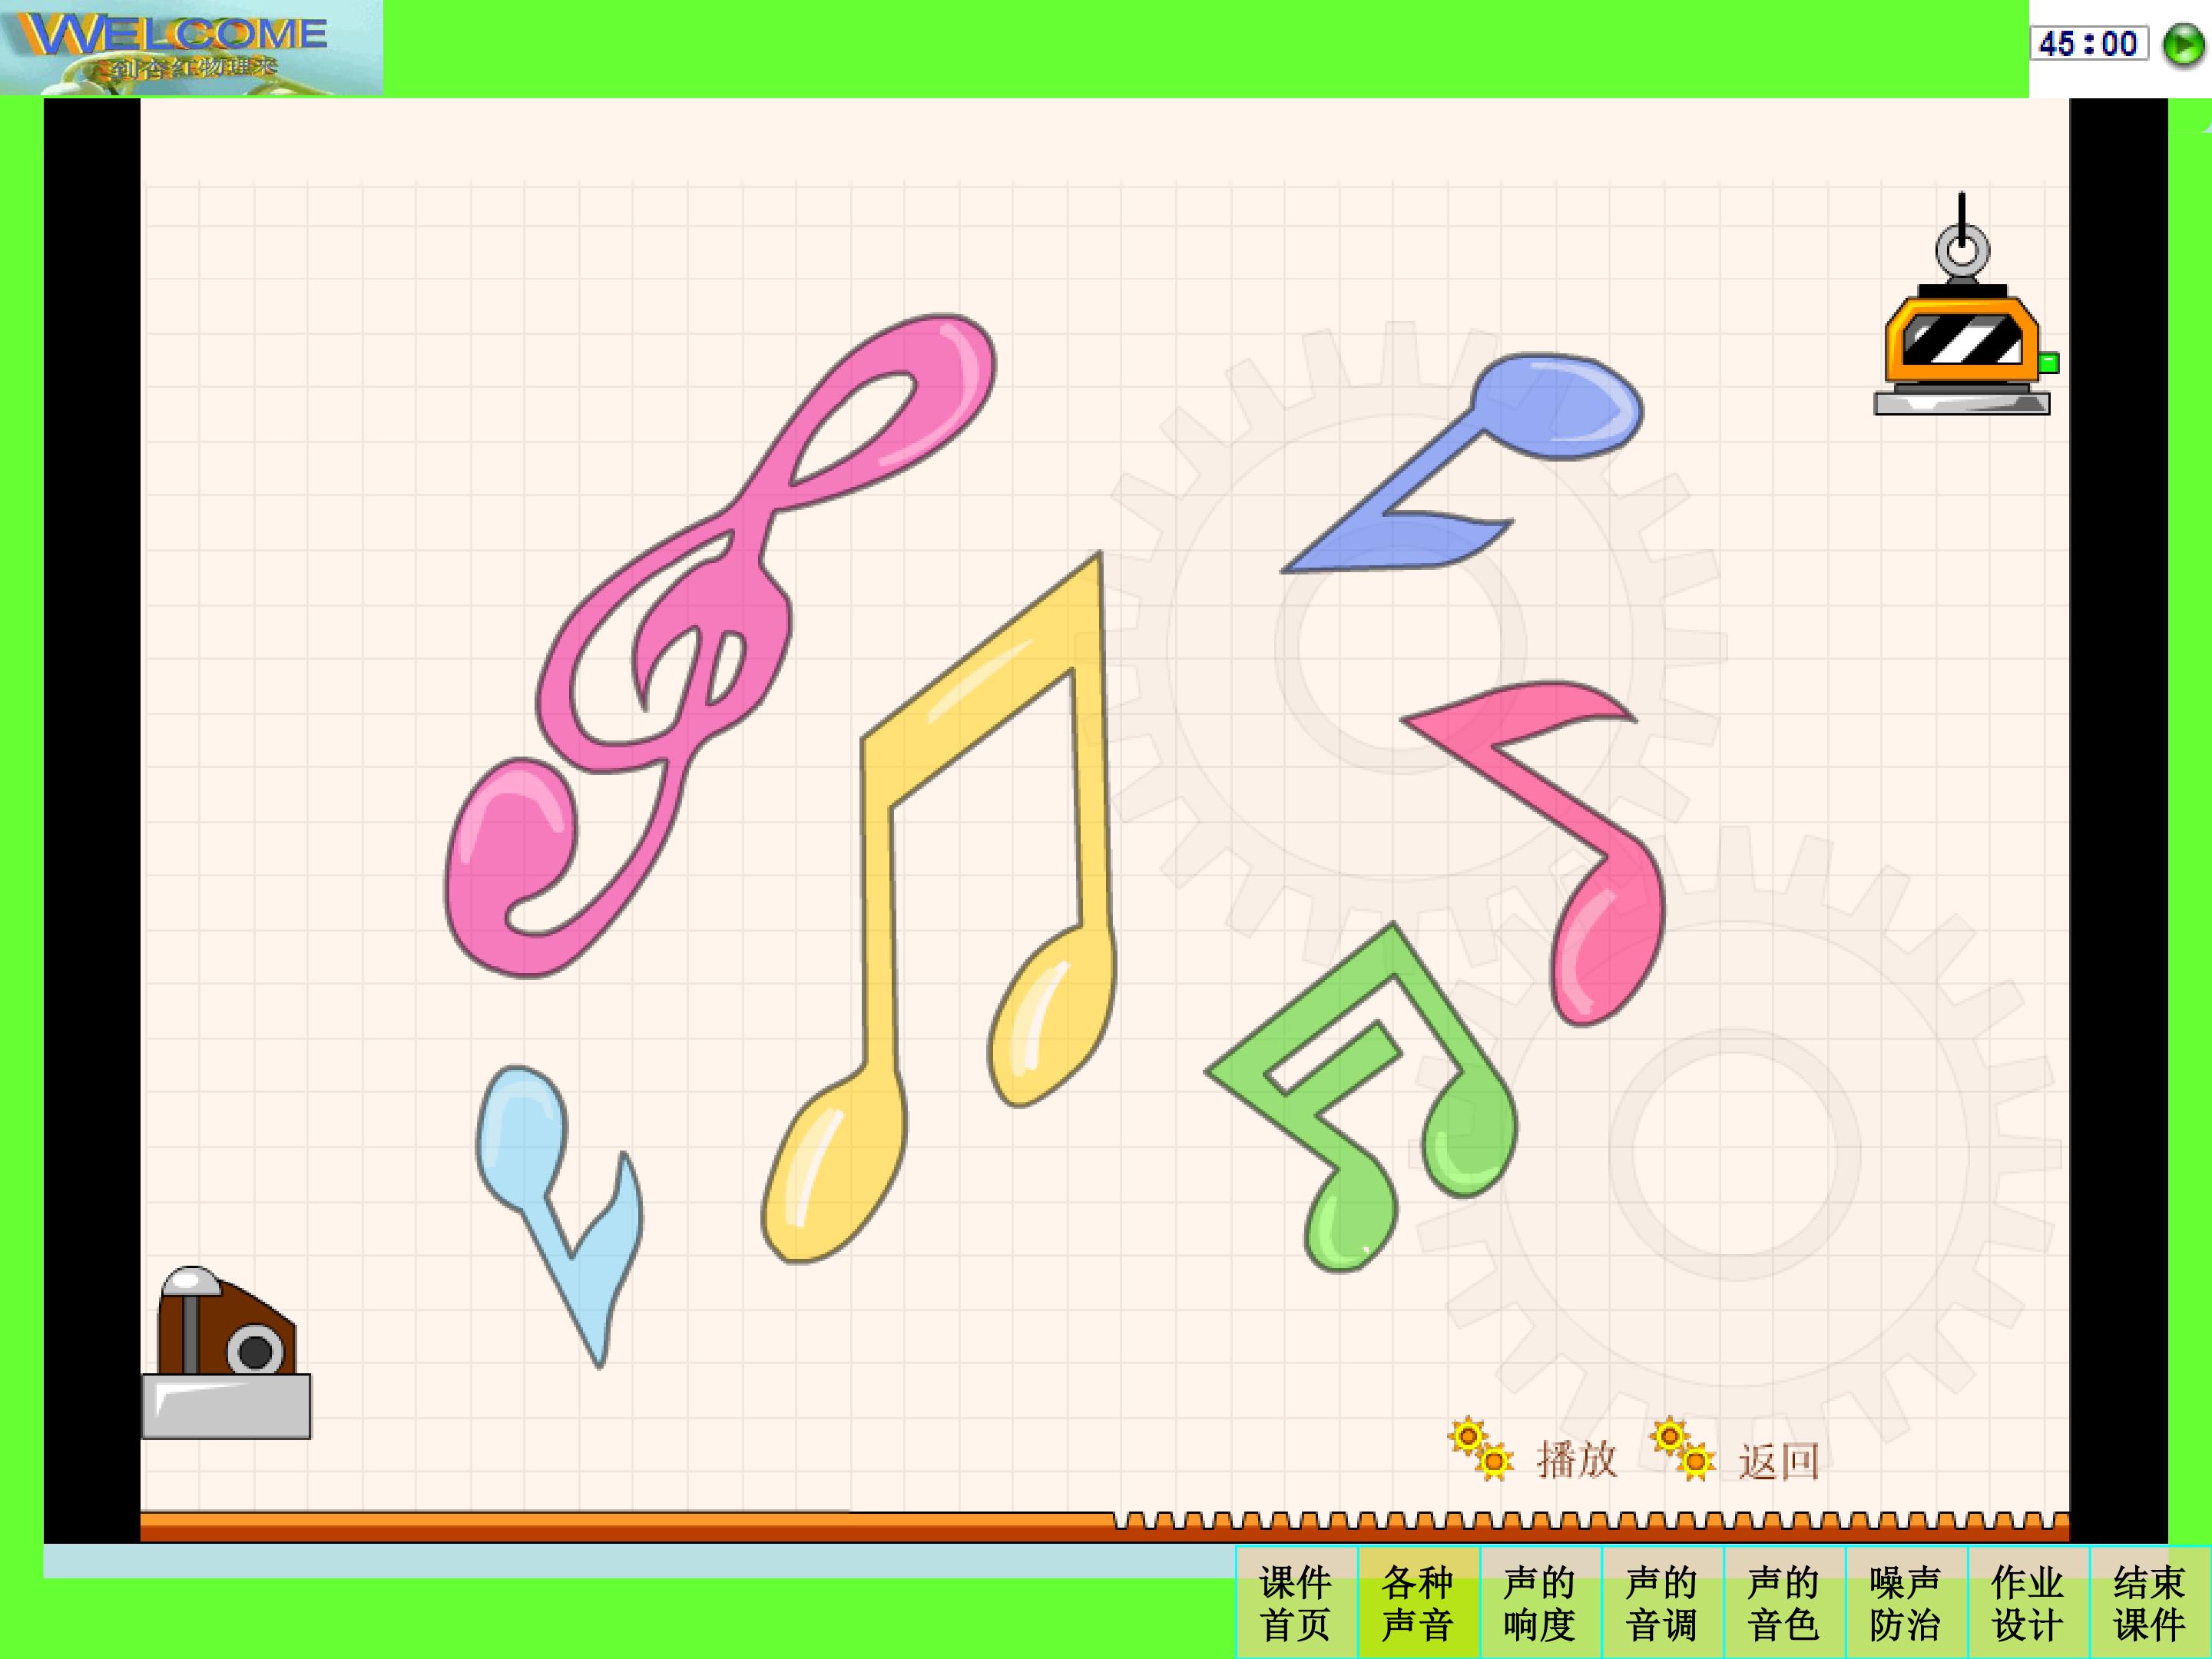Select the 声的音色 tab
This screenshot has width=2212, height=1659.
point(1784,1603)
